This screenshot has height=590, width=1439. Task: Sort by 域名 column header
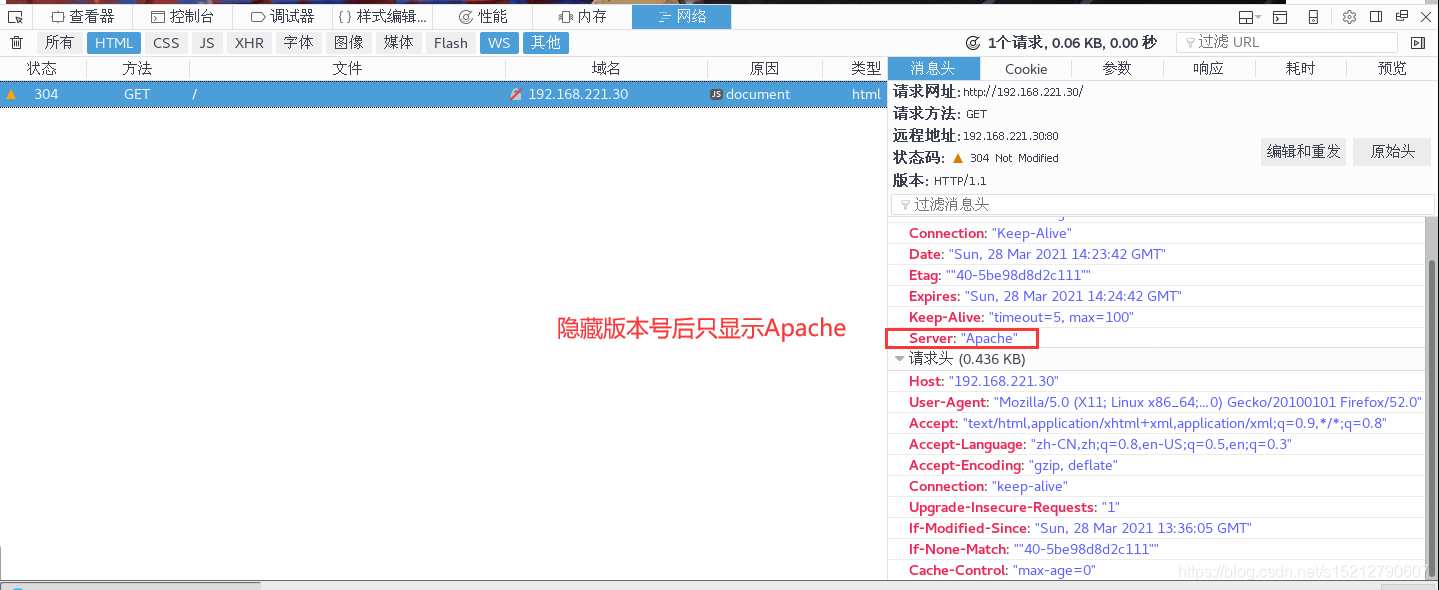click(x=606, y=68)
